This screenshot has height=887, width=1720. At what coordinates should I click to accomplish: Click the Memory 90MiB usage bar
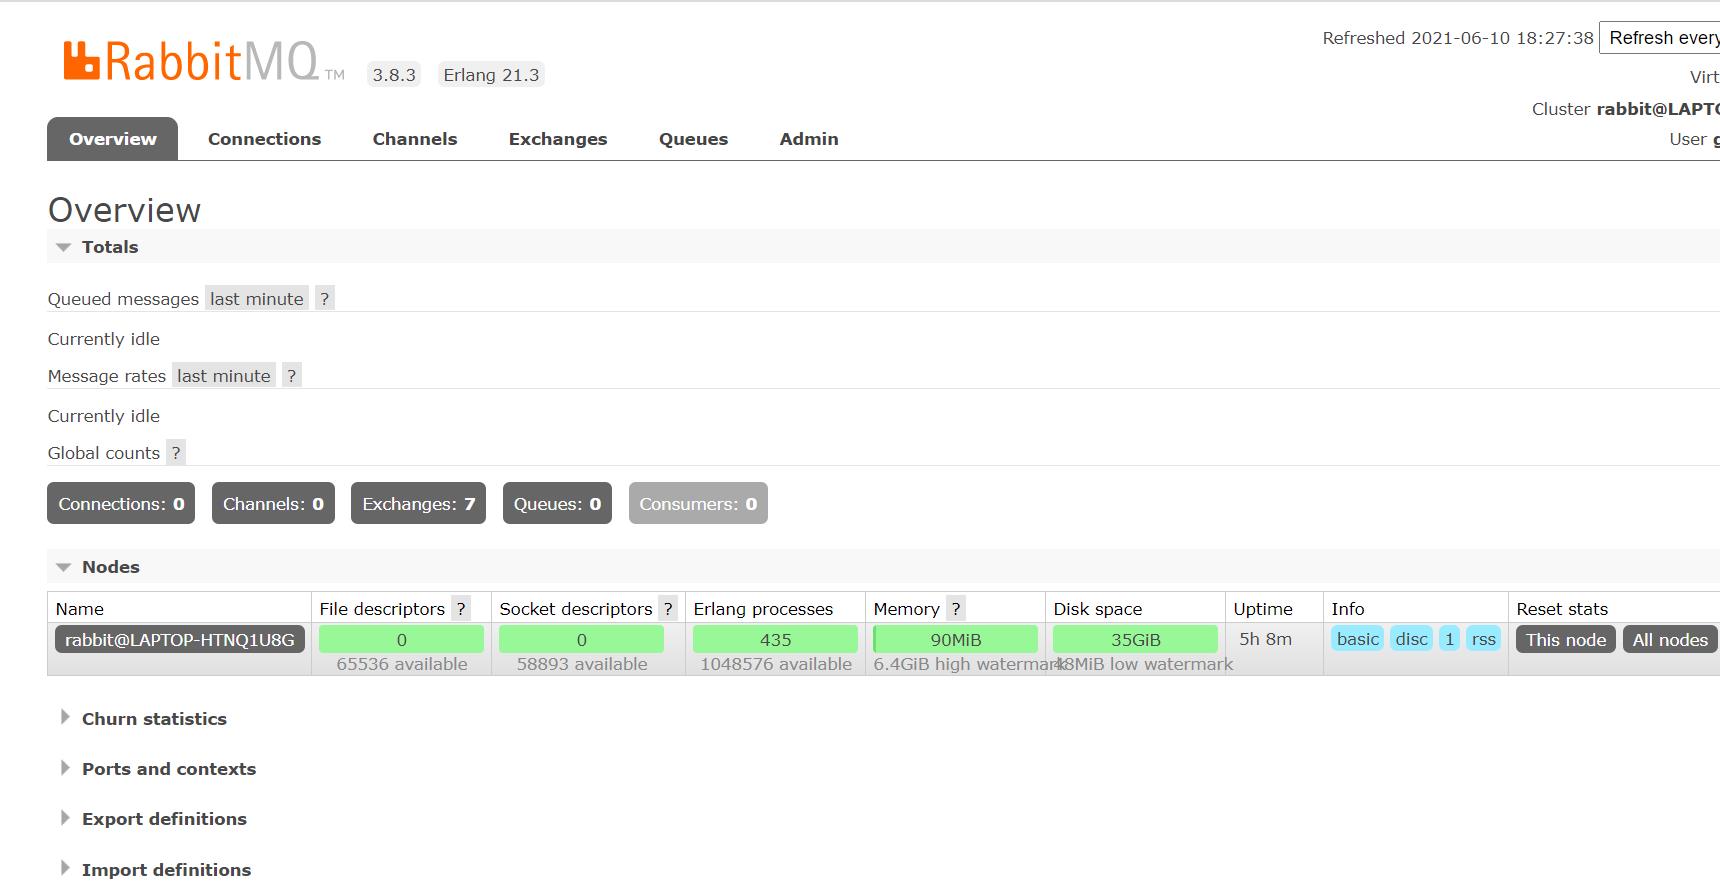tap(955, 639)
